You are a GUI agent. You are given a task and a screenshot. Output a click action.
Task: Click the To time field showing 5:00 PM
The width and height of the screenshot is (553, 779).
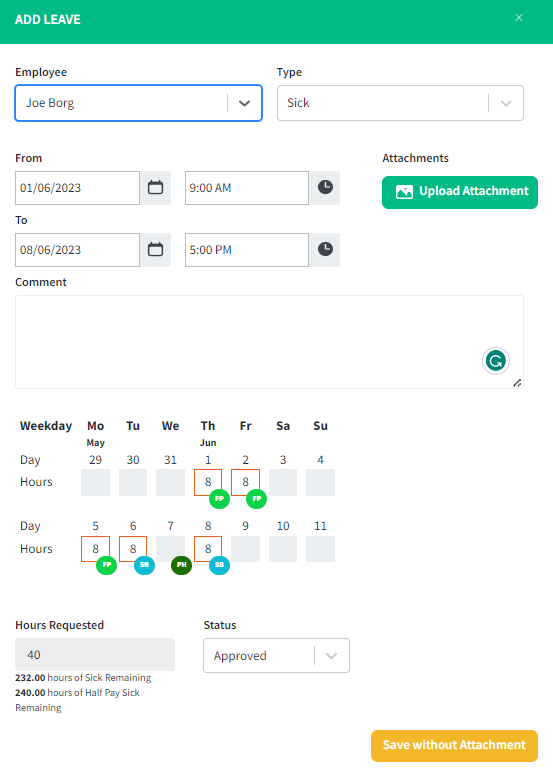(247, 249)
